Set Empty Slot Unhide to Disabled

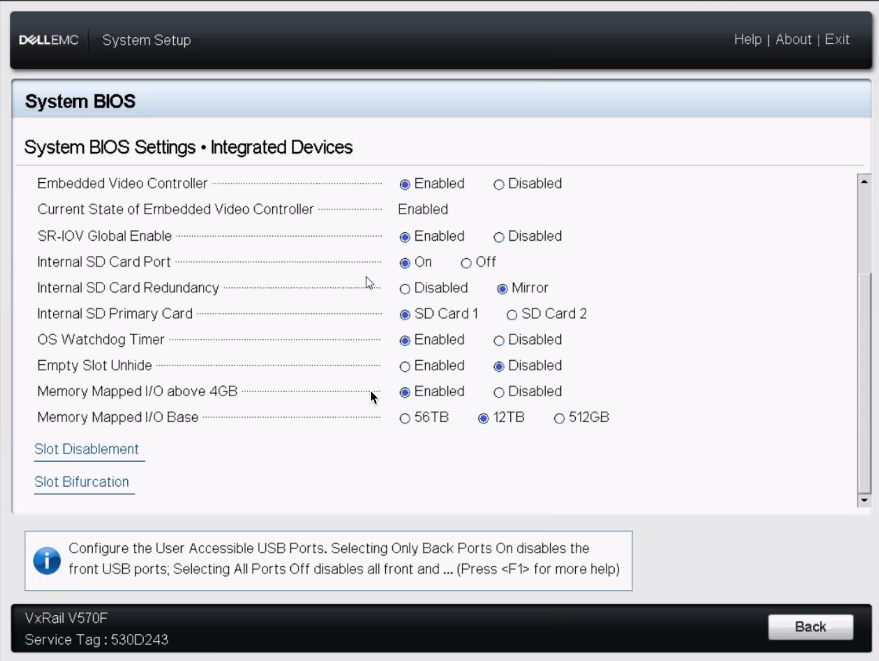coord(498,367)
